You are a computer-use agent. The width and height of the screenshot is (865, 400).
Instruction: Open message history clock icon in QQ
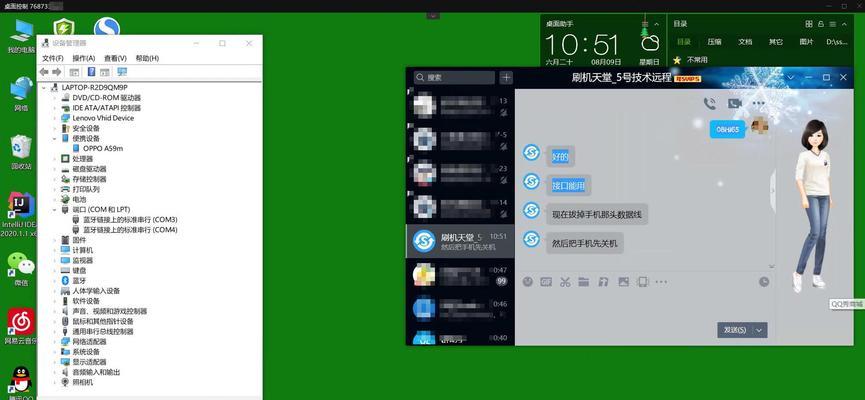point(764,282)
